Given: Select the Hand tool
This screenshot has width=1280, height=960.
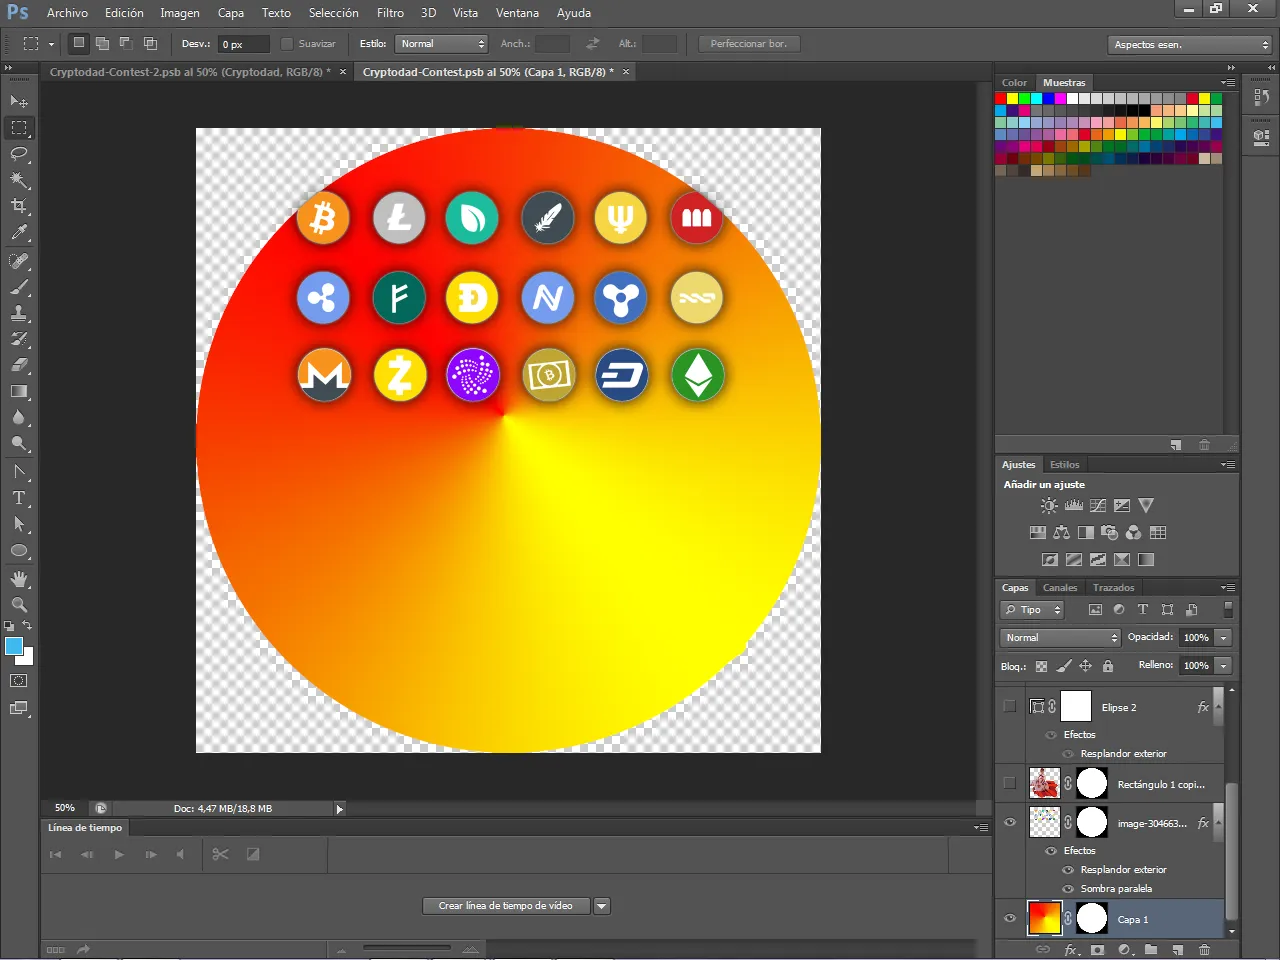Looking at the screenshot, I should click(x=19, y=579).
